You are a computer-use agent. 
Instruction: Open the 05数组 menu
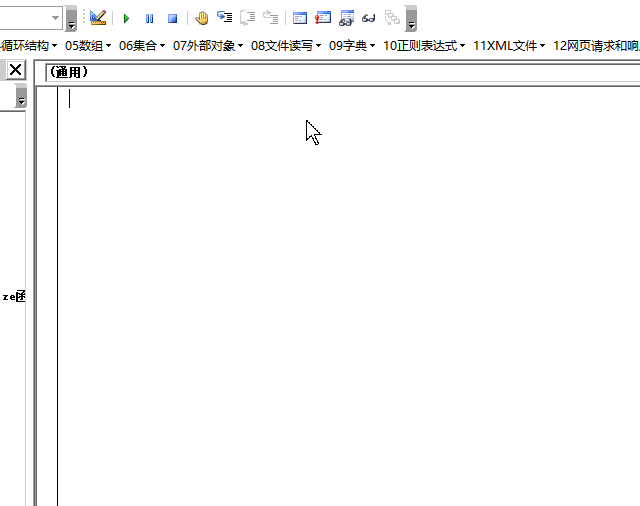[x=88, y=46]
